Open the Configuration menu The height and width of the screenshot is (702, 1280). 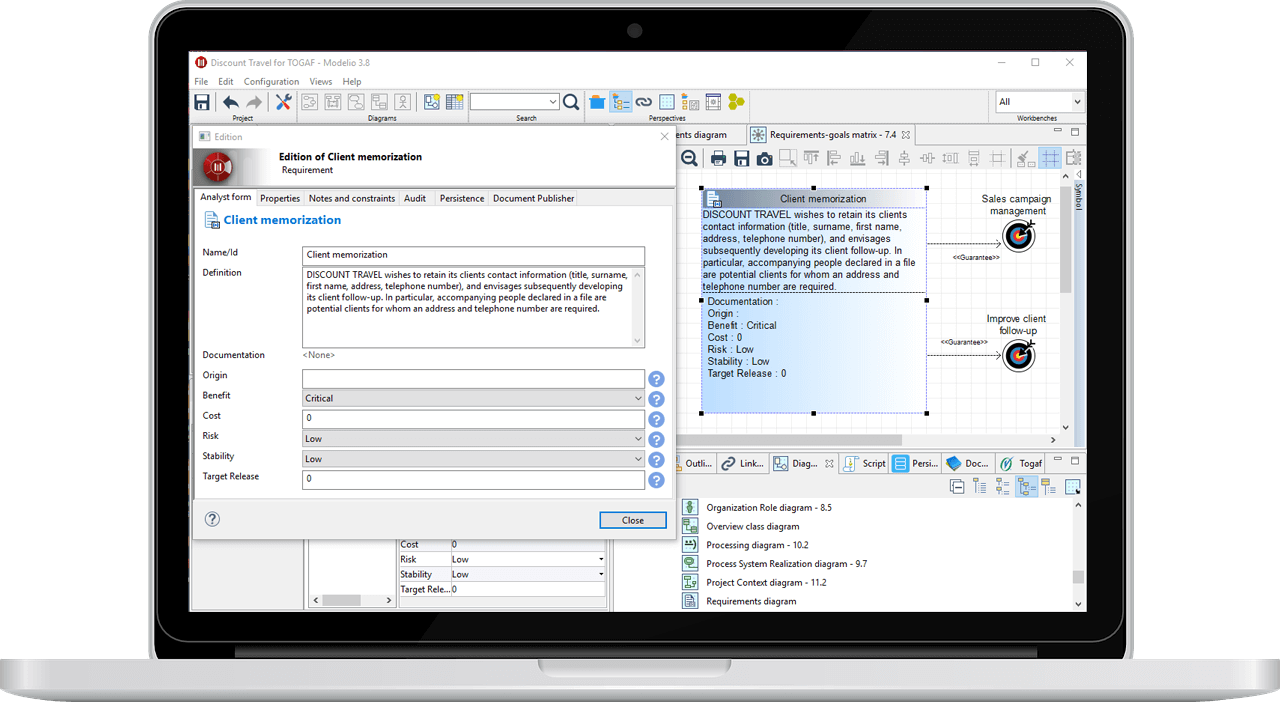coord(271,82)
